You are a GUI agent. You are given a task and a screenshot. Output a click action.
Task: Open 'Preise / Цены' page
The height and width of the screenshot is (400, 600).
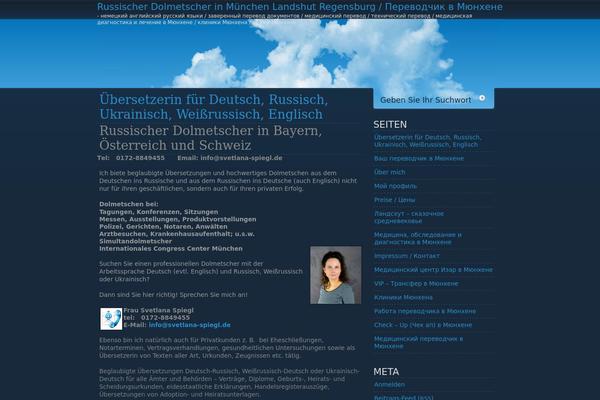coord(395,200)
